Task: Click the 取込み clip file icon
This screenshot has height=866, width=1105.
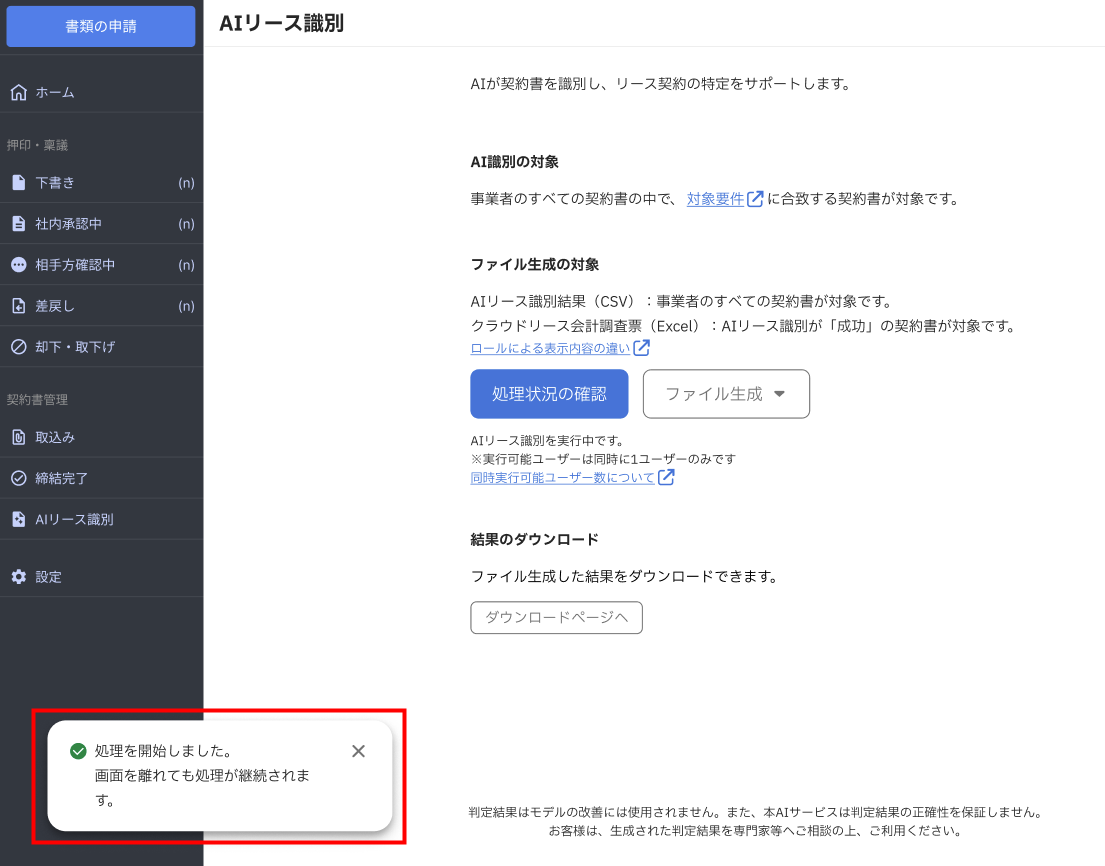Action: 18,437
